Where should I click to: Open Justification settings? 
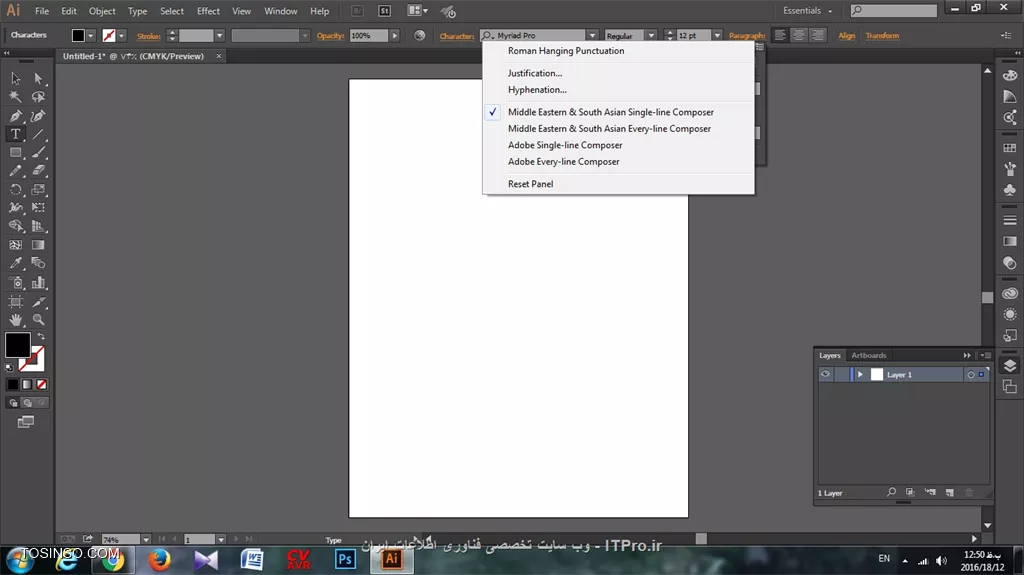pos(535,73)
